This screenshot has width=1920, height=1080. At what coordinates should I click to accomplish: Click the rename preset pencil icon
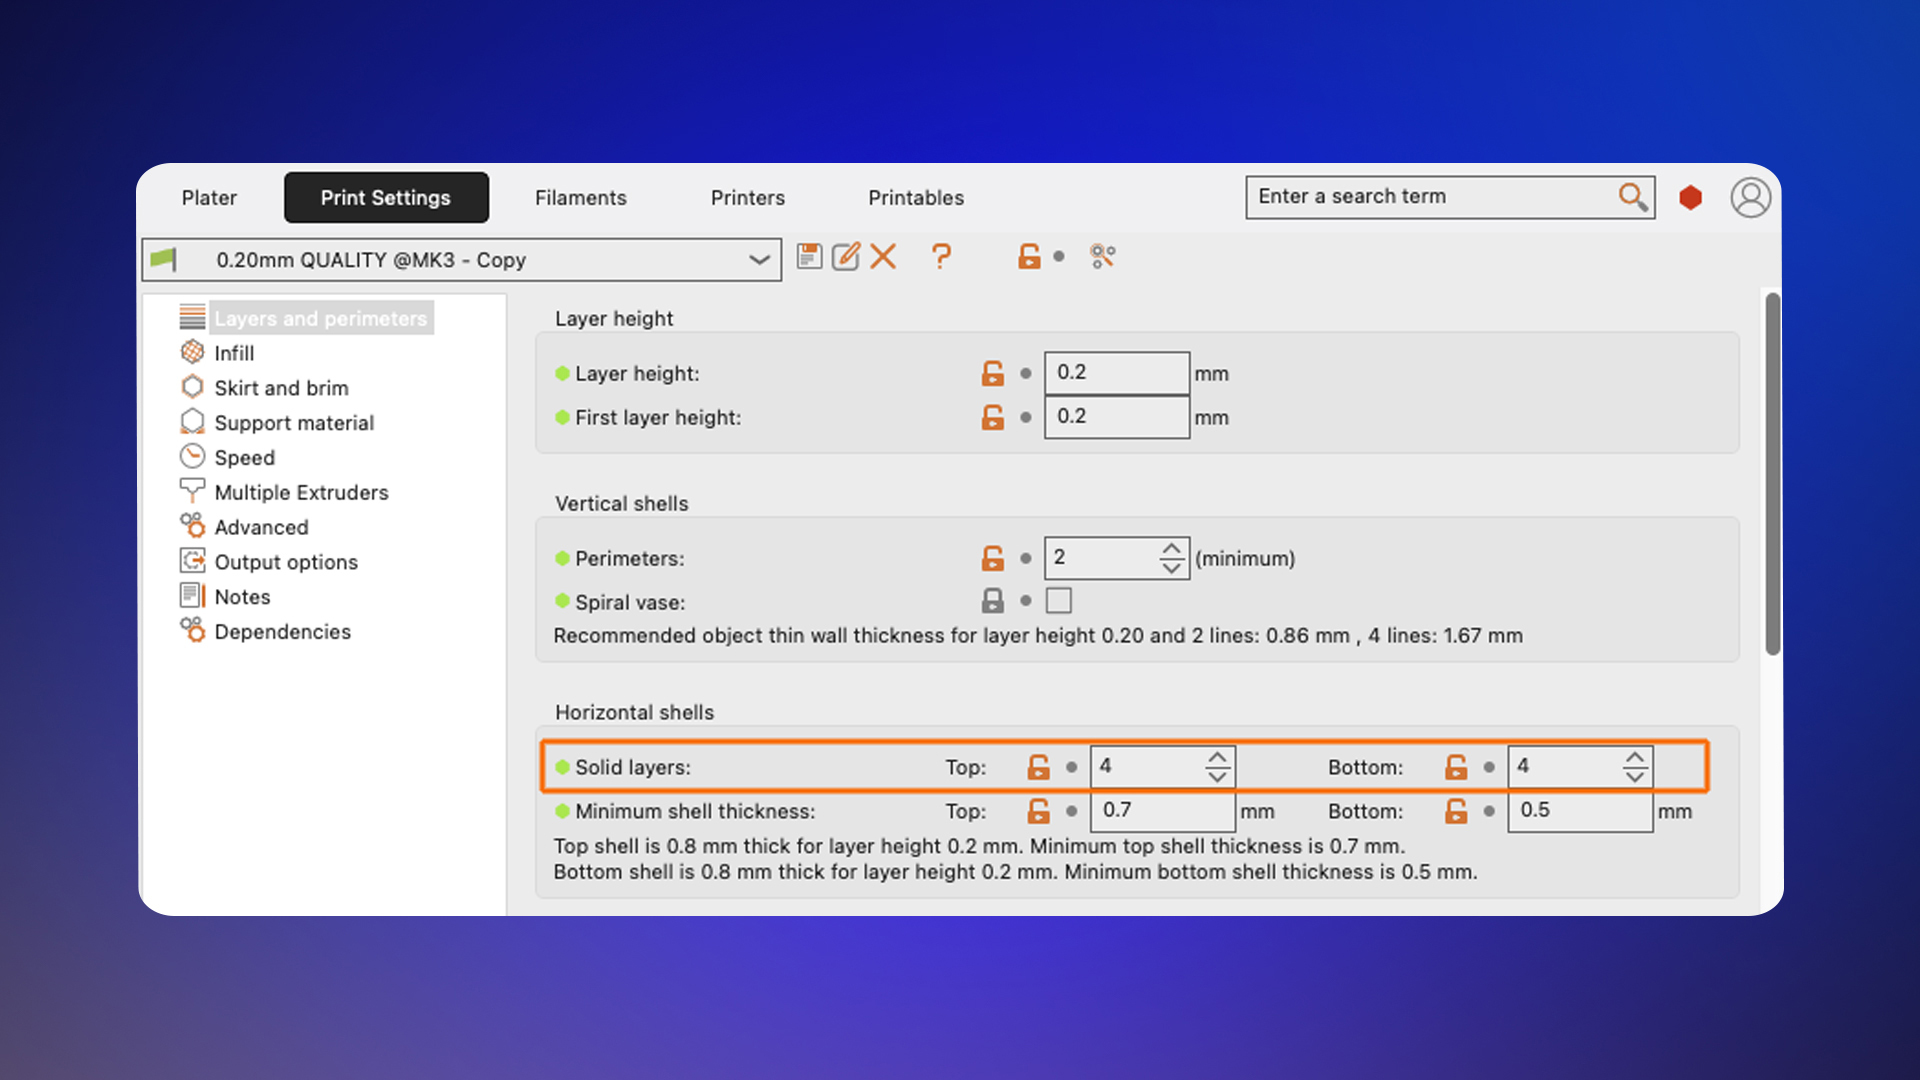coord(846,257)
